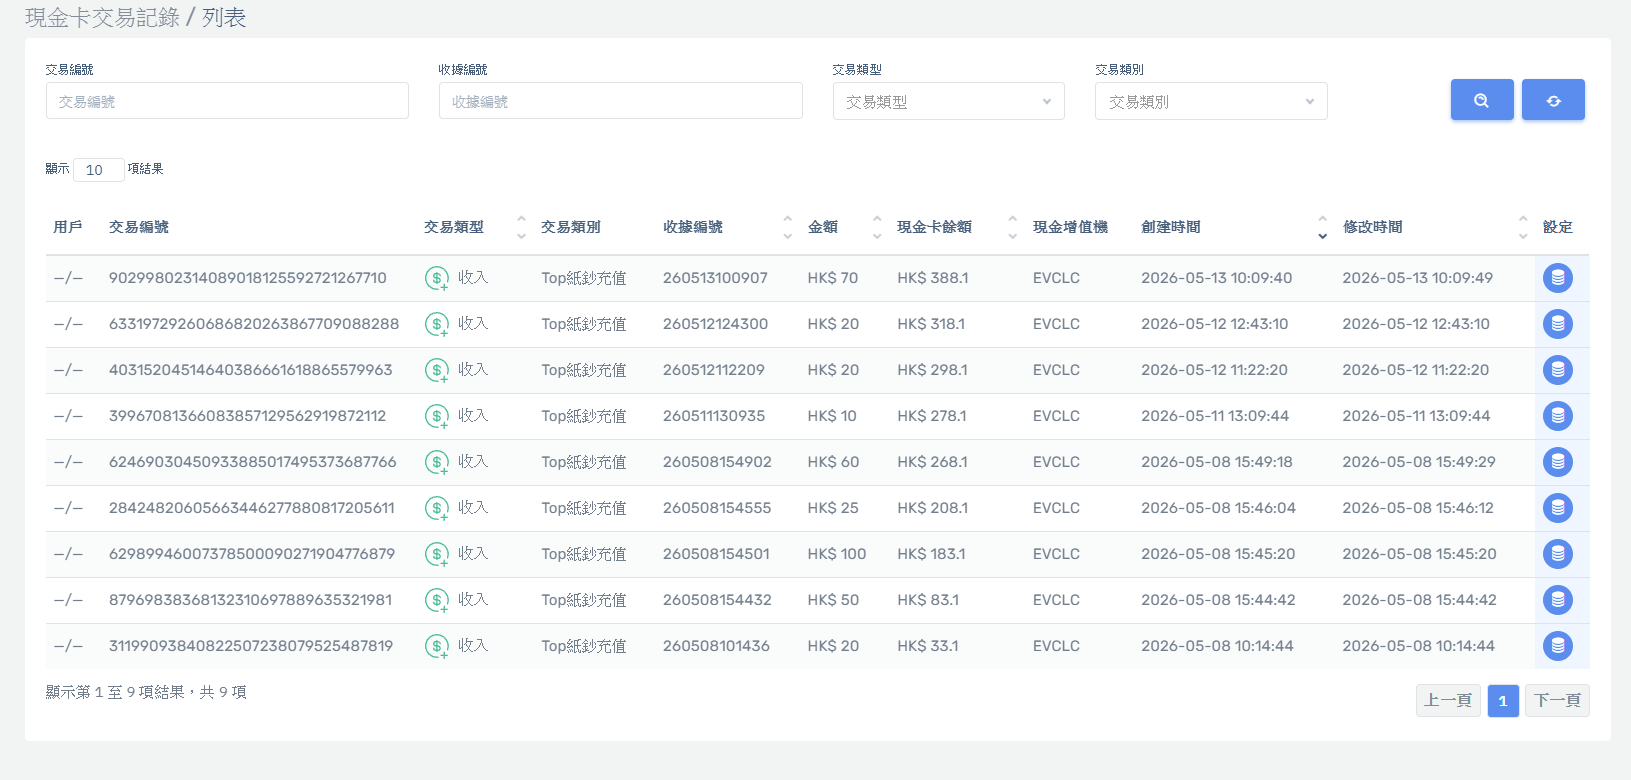Image resolution: width=1631 pixels, height=780 pixels.
Task: Click the results-per-page box showing 10
Action: point(98,170)
